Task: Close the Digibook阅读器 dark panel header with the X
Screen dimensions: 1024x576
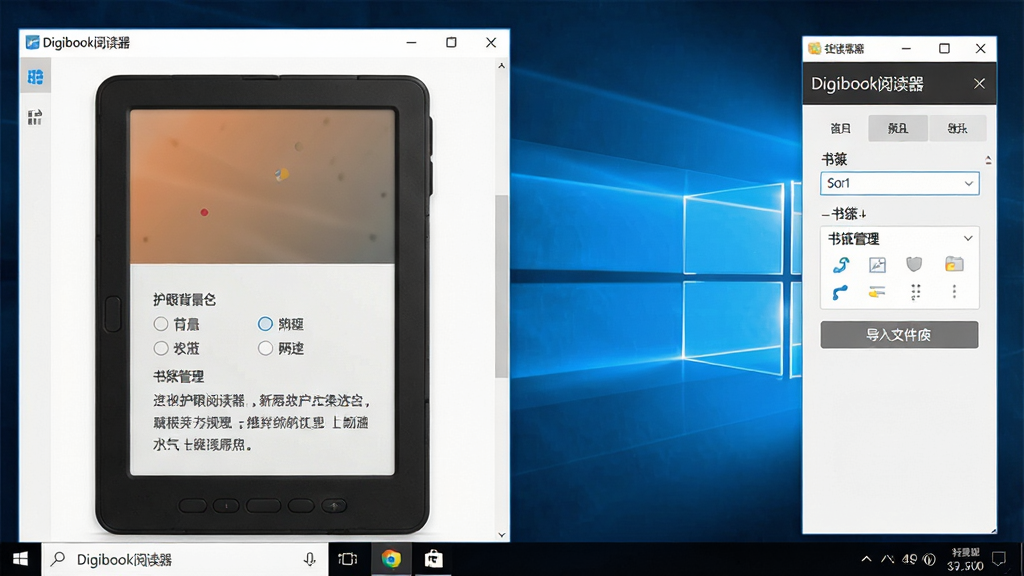Action: [979, 84]
